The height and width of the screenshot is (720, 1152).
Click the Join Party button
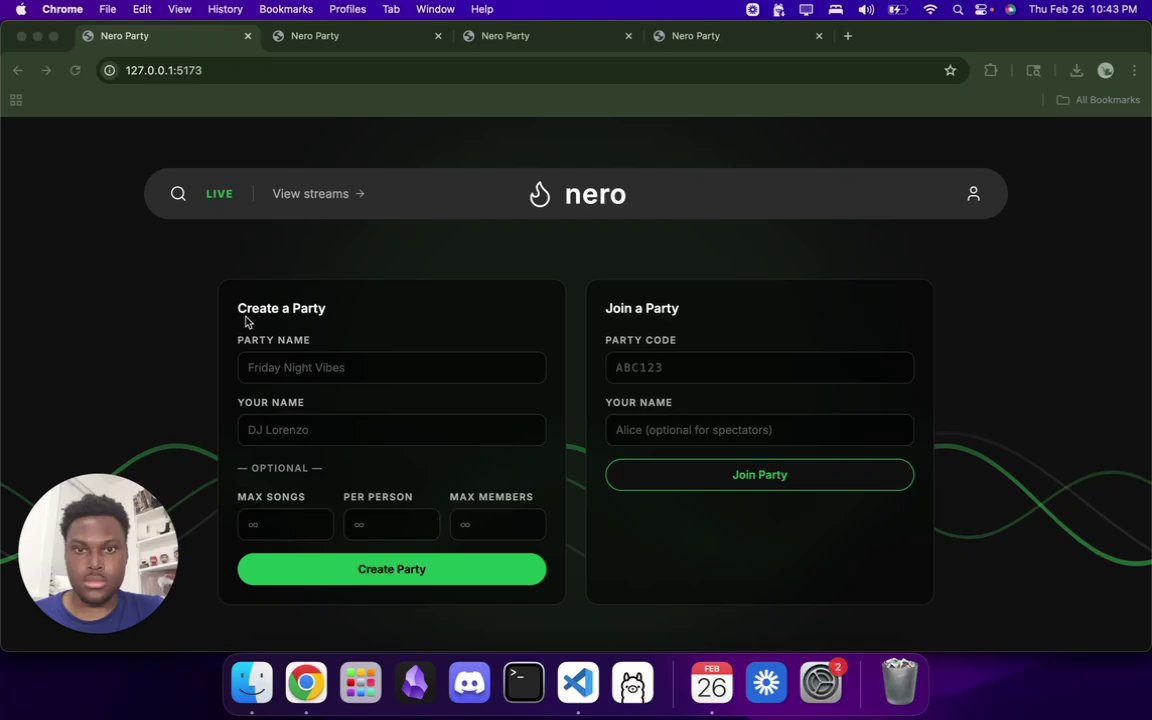[x=760, y=475]
